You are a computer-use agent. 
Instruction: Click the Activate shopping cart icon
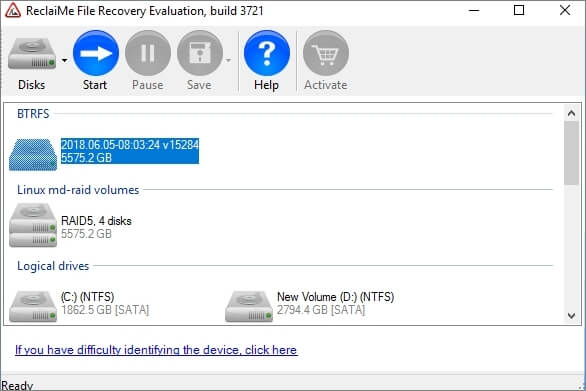click(x=326, y=53)
